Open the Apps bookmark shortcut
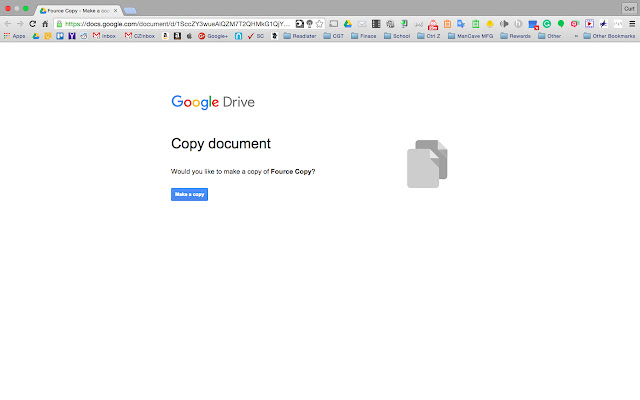The height and width of the screenshot is (400, 640). tap(14, 36)
